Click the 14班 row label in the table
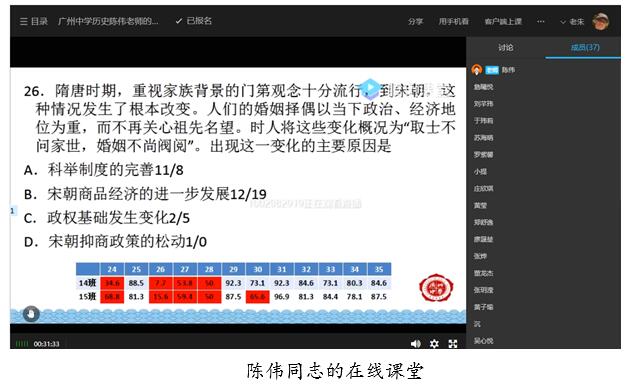The height and width of the screenshot is (391, 626). click(87, 283)
